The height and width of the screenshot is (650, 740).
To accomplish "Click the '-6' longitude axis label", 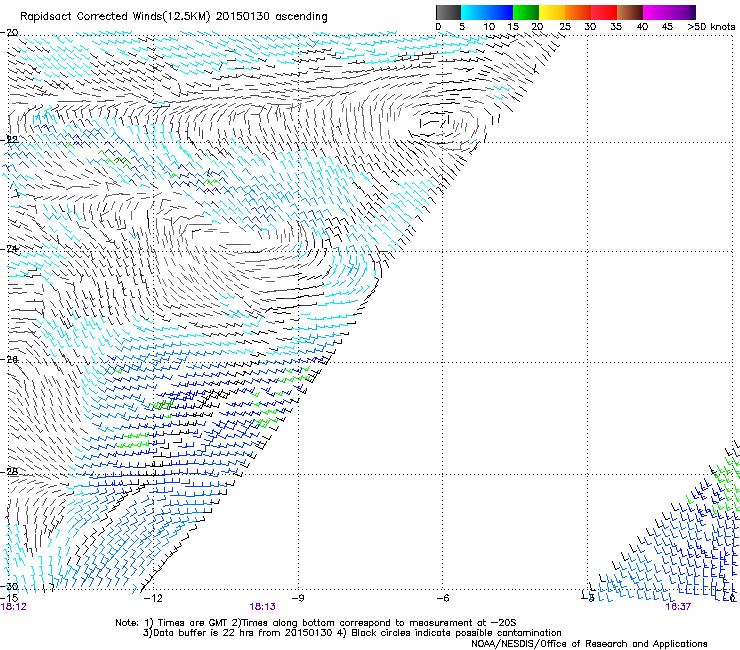I will [x=442, y=598].
